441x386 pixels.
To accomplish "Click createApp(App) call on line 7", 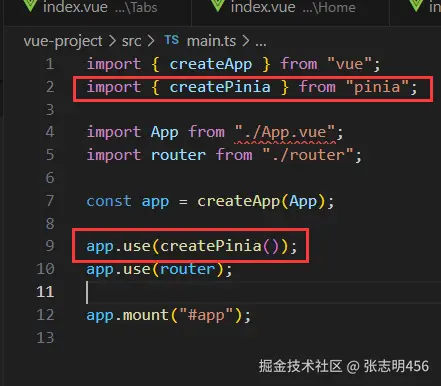I will (x=261, y=201).
